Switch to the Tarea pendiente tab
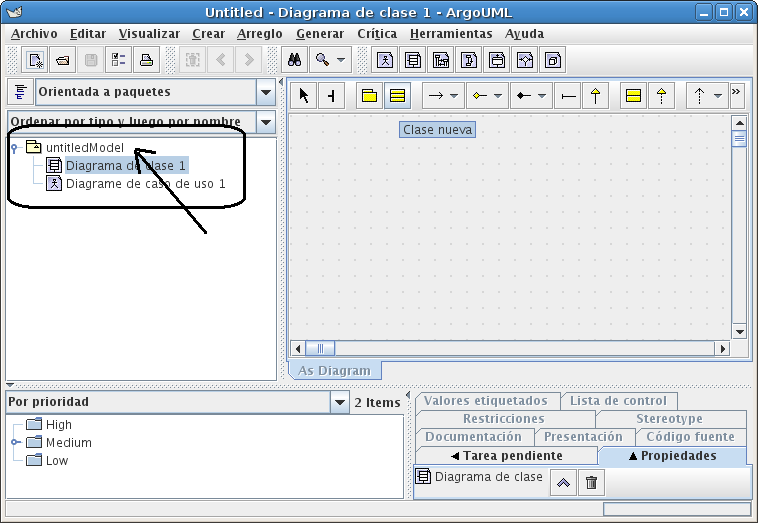The image size is (758, 523). [507, 456]
